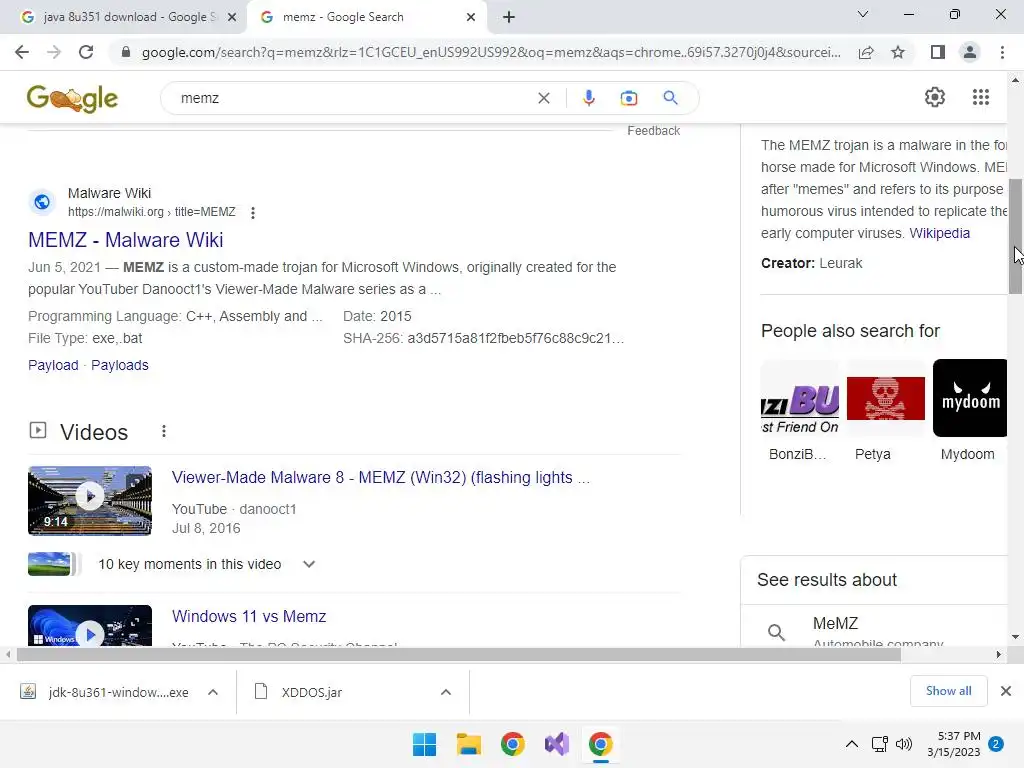The height and width of the screenshot is (768, 1024).
Task: Open MEMZ - Malware Wiki result
Action: (x=125, y=240)
